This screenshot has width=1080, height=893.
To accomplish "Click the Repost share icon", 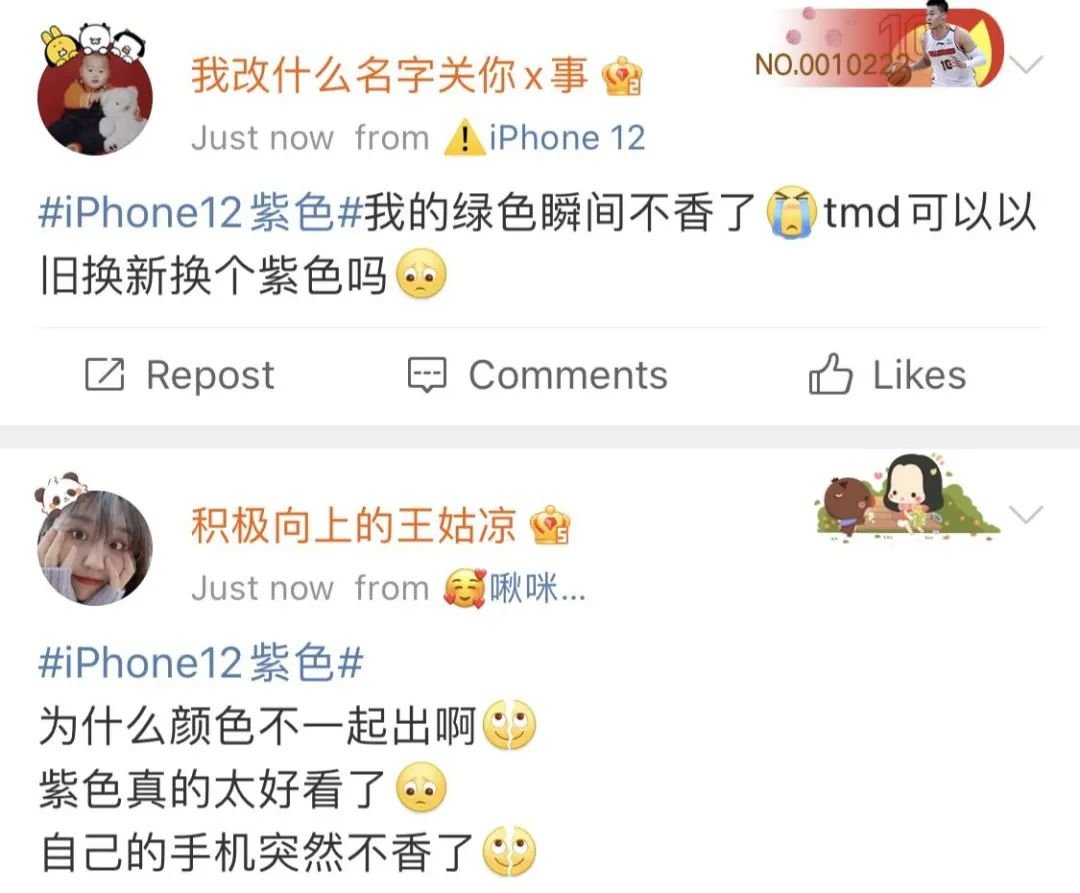I will [x=104, y=375].
